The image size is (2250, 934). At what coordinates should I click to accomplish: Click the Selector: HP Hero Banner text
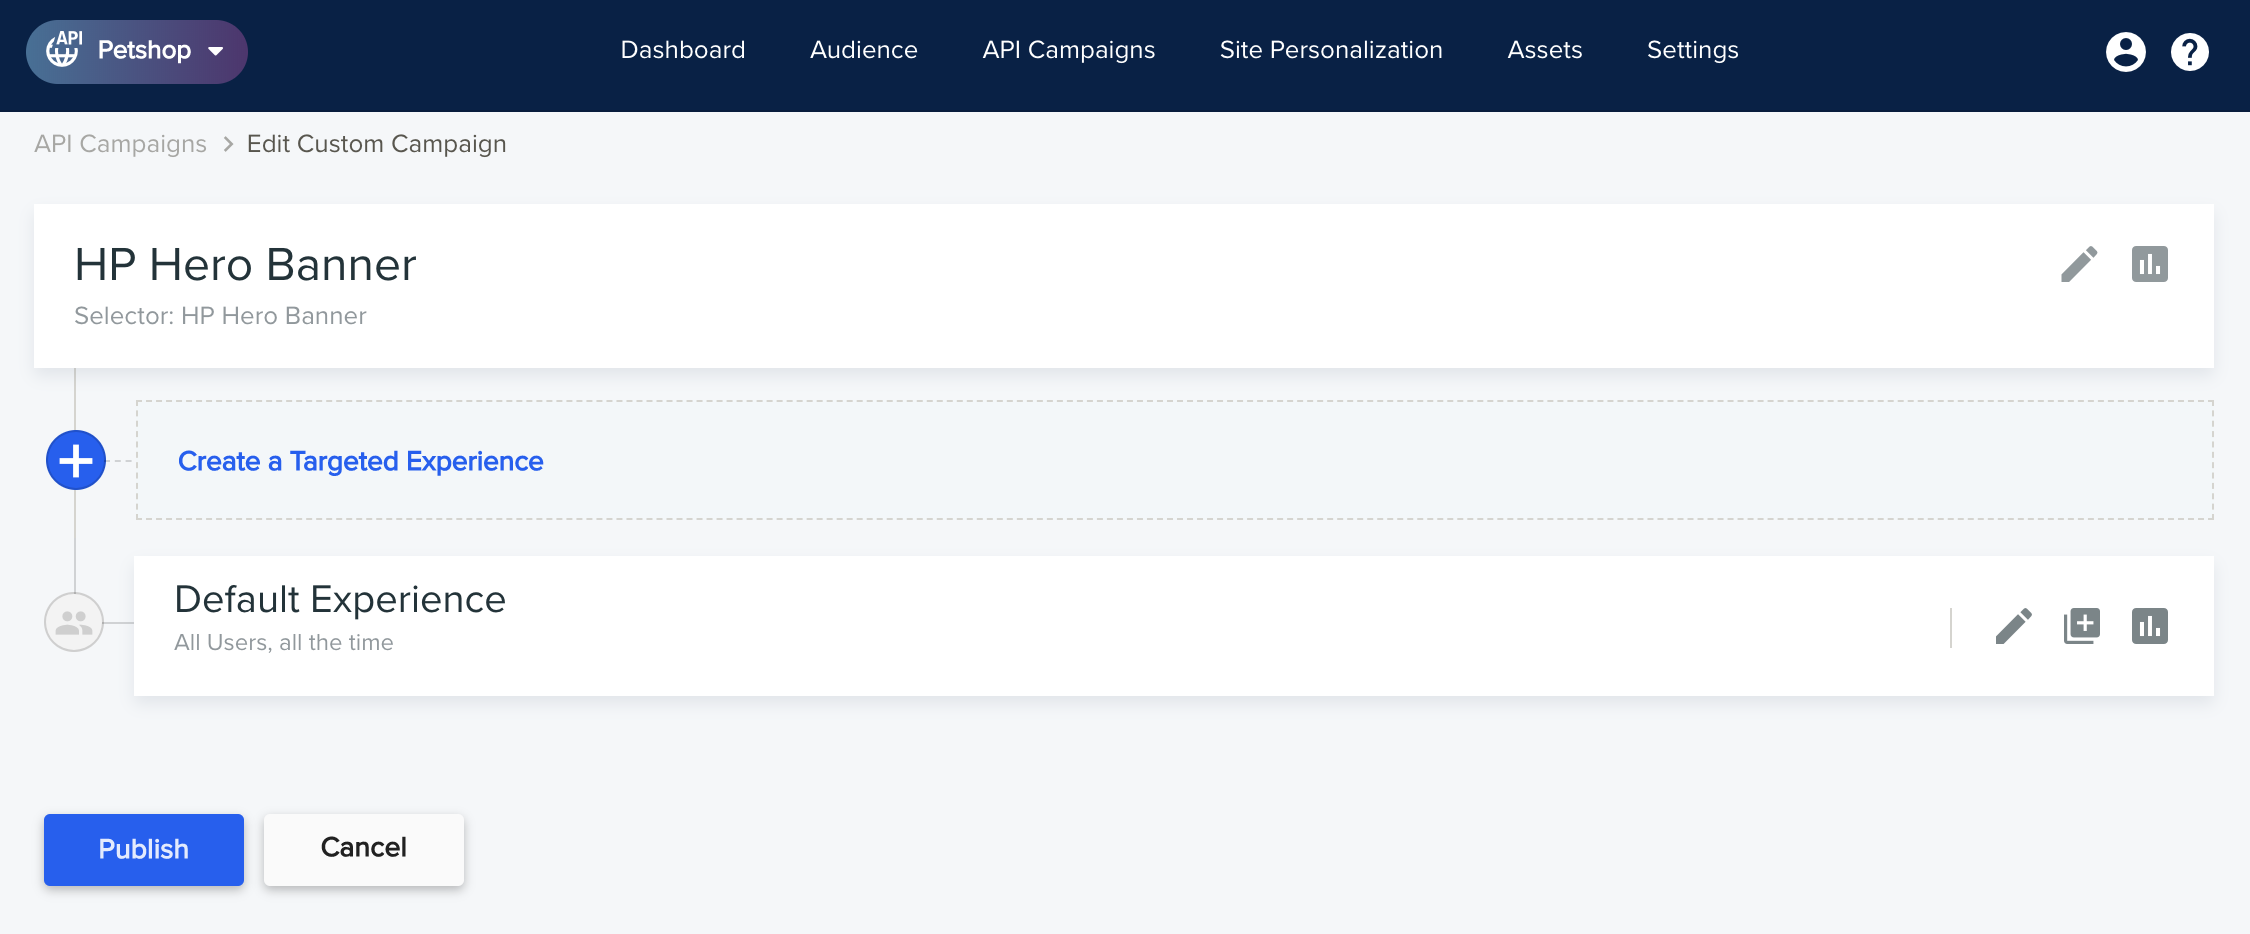(x=220, y=316)
